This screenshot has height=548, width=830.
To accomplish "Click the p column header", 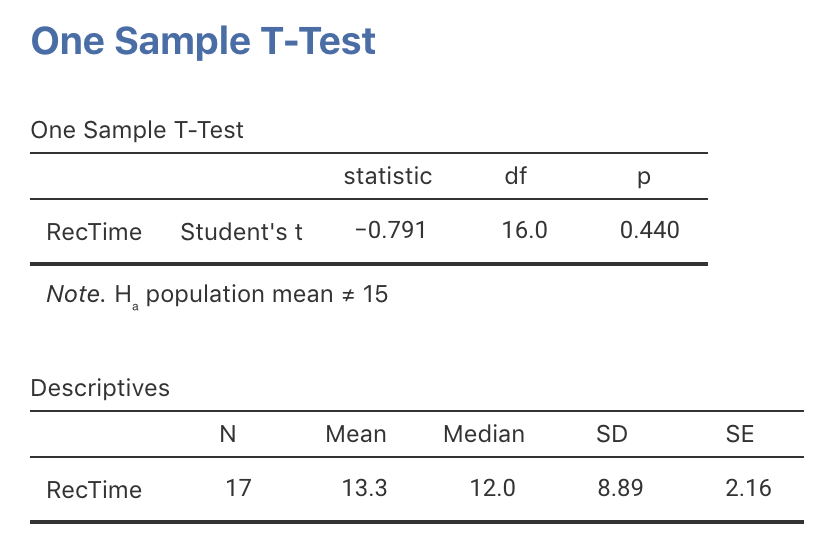I will [644, 177].
